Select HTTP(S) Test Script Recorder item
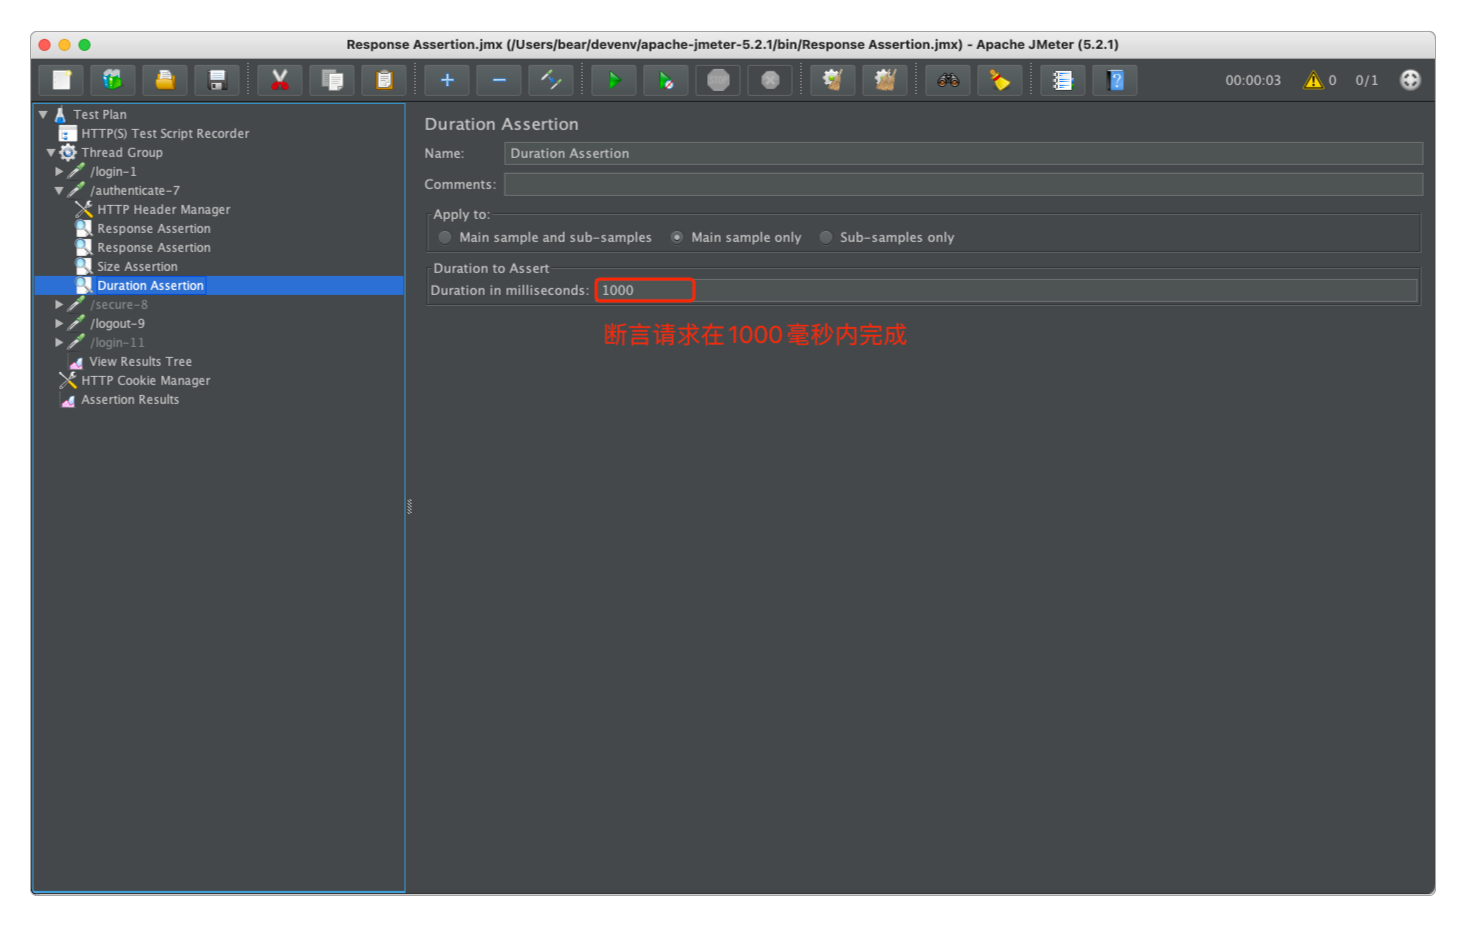The width and height of the screenshot is (1466, 926). point(165,133)
